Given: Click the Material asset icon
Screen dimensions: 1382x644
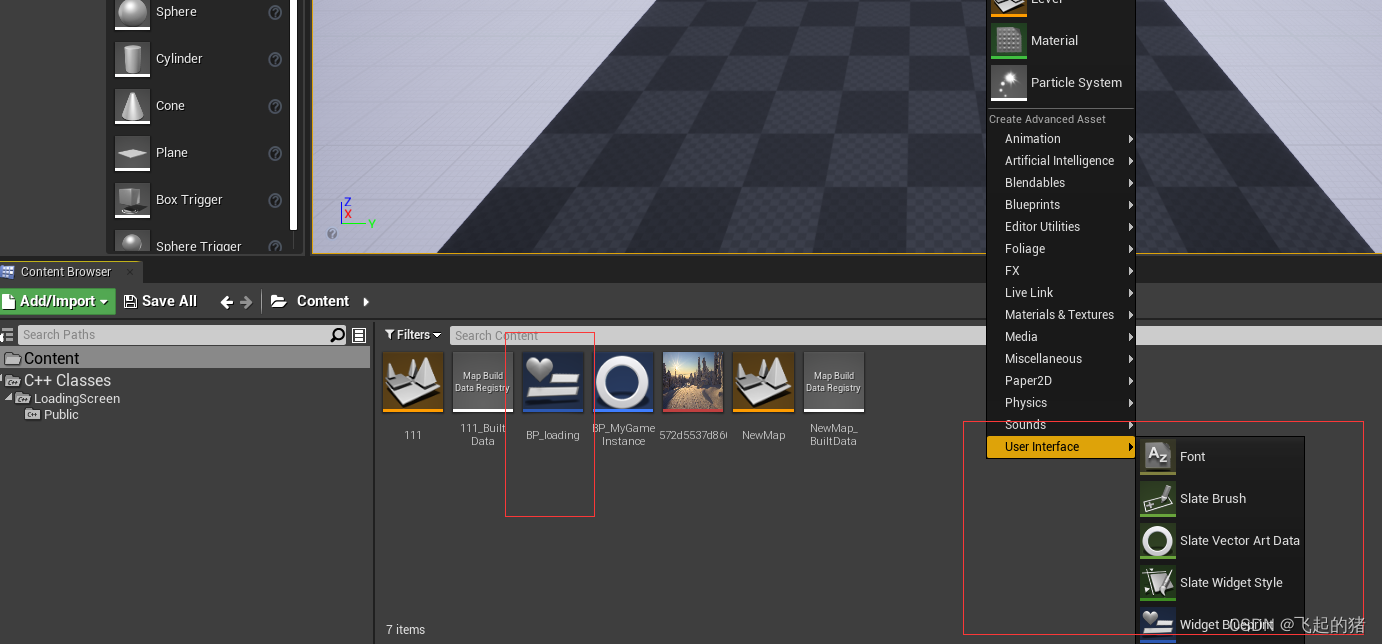Looking at the screenshot, I should (x=1009, y=41).
